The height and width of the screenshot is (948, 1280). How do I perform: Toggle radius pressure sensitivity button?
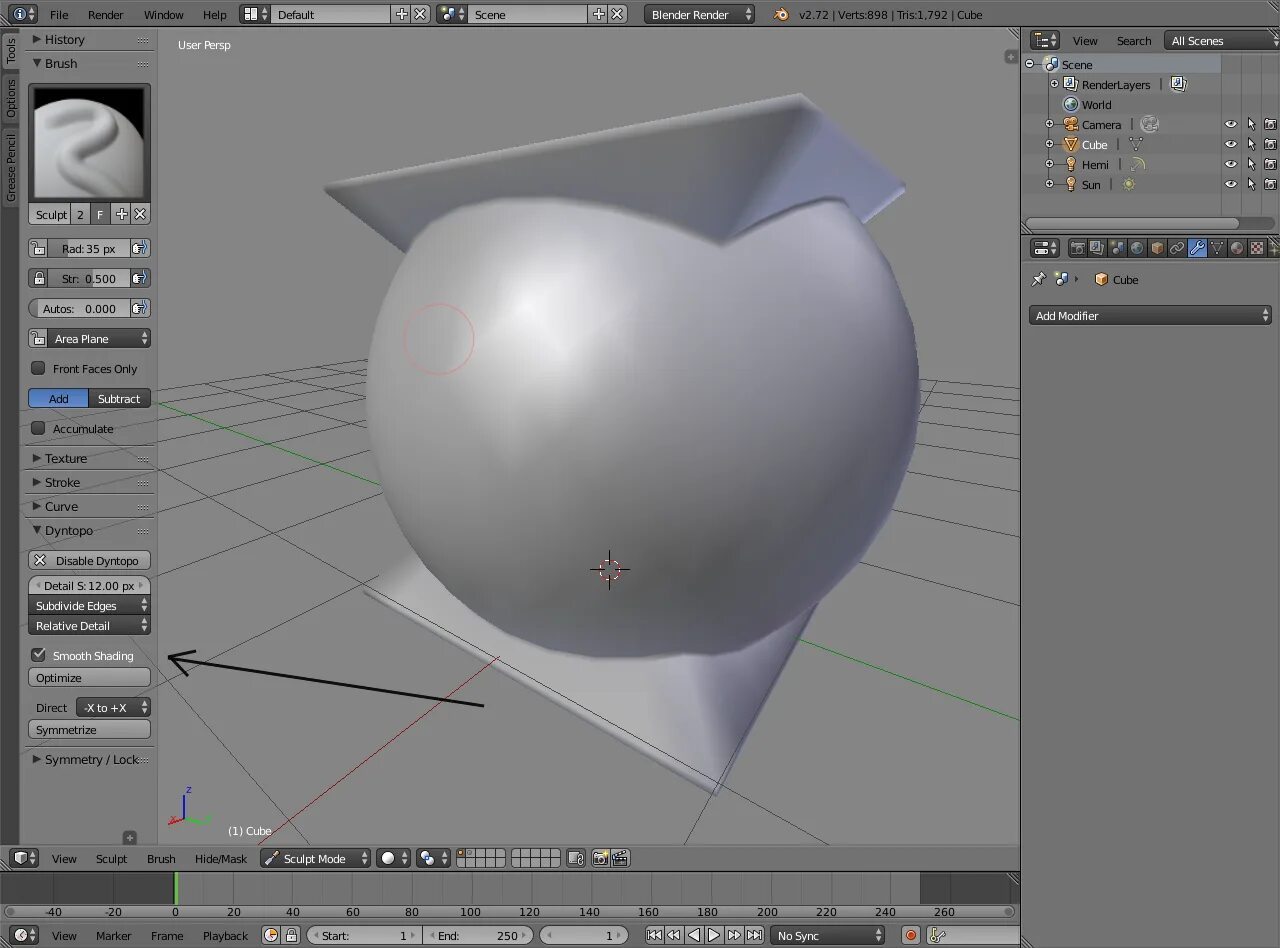140,248
